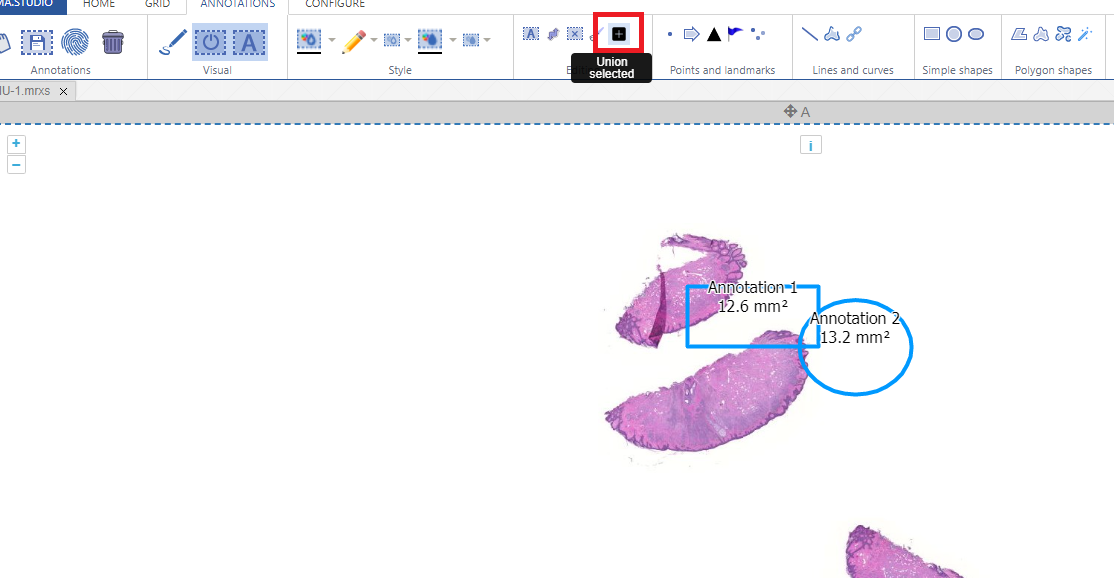Image resolution: width=1114 pixels, height=578 pixels.
Task: Select the magic wand polygon tool
Action: coord(1085,34)
